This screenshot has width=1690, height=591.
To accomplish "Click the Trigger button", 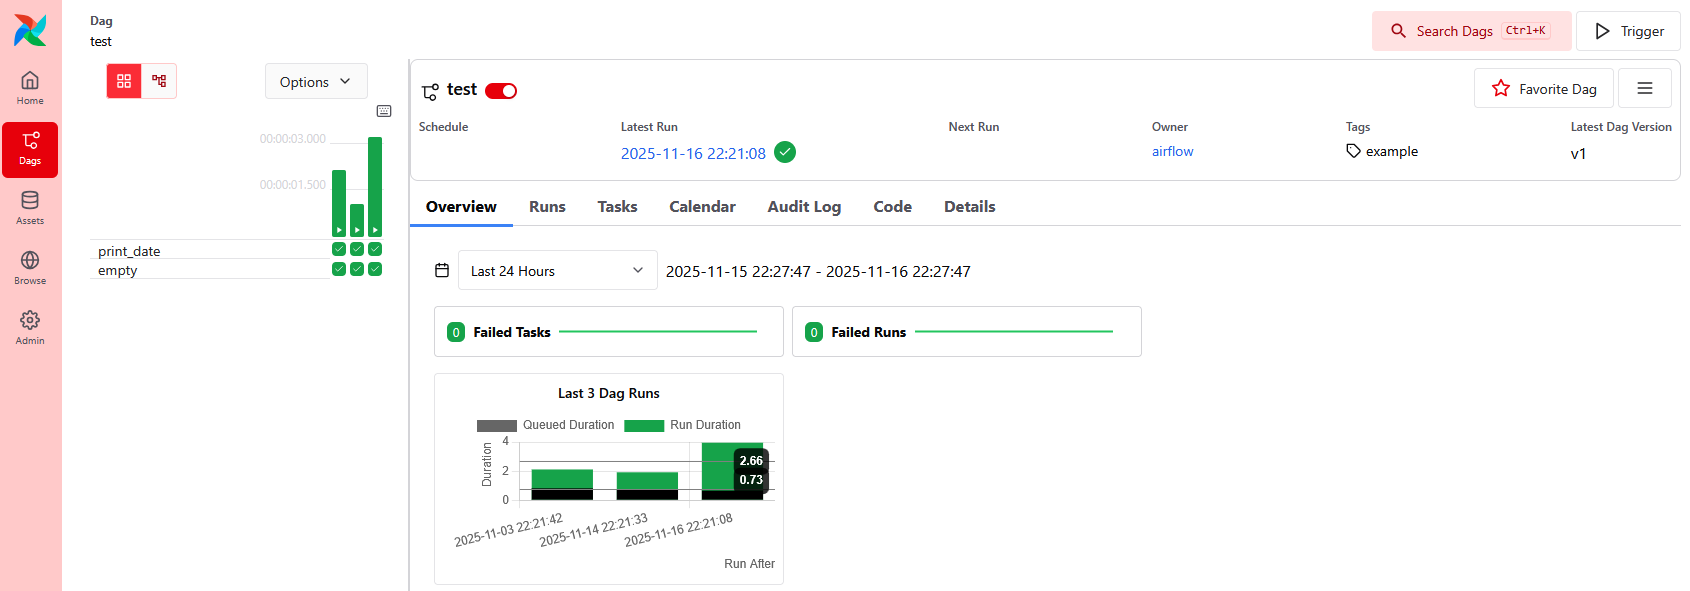I will [1628, 31].
